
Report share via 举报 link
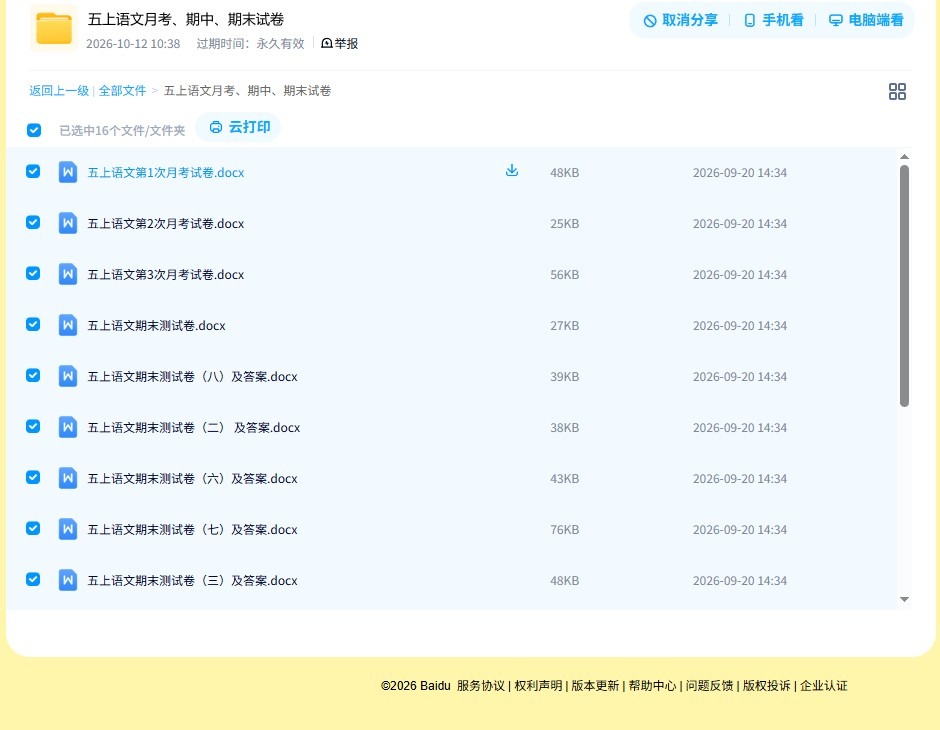click(x=340, y=44)
